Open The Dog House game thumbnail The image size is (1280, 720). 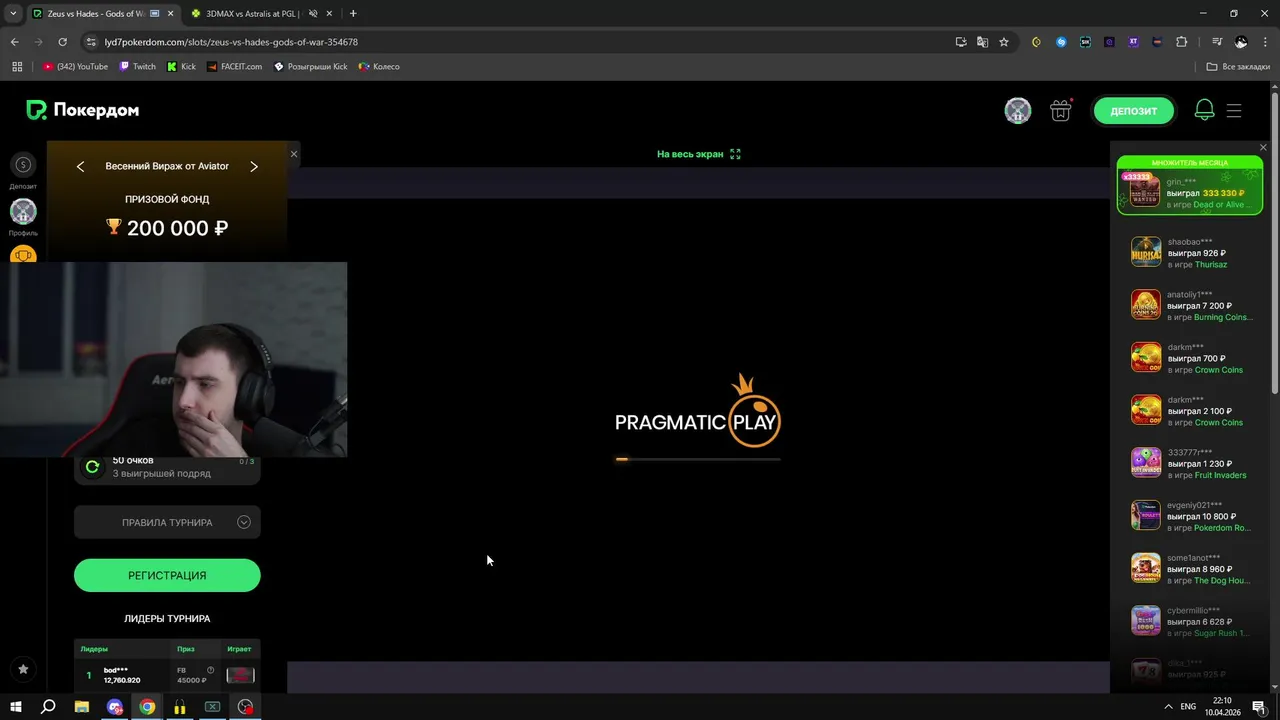click(1146, 568)
